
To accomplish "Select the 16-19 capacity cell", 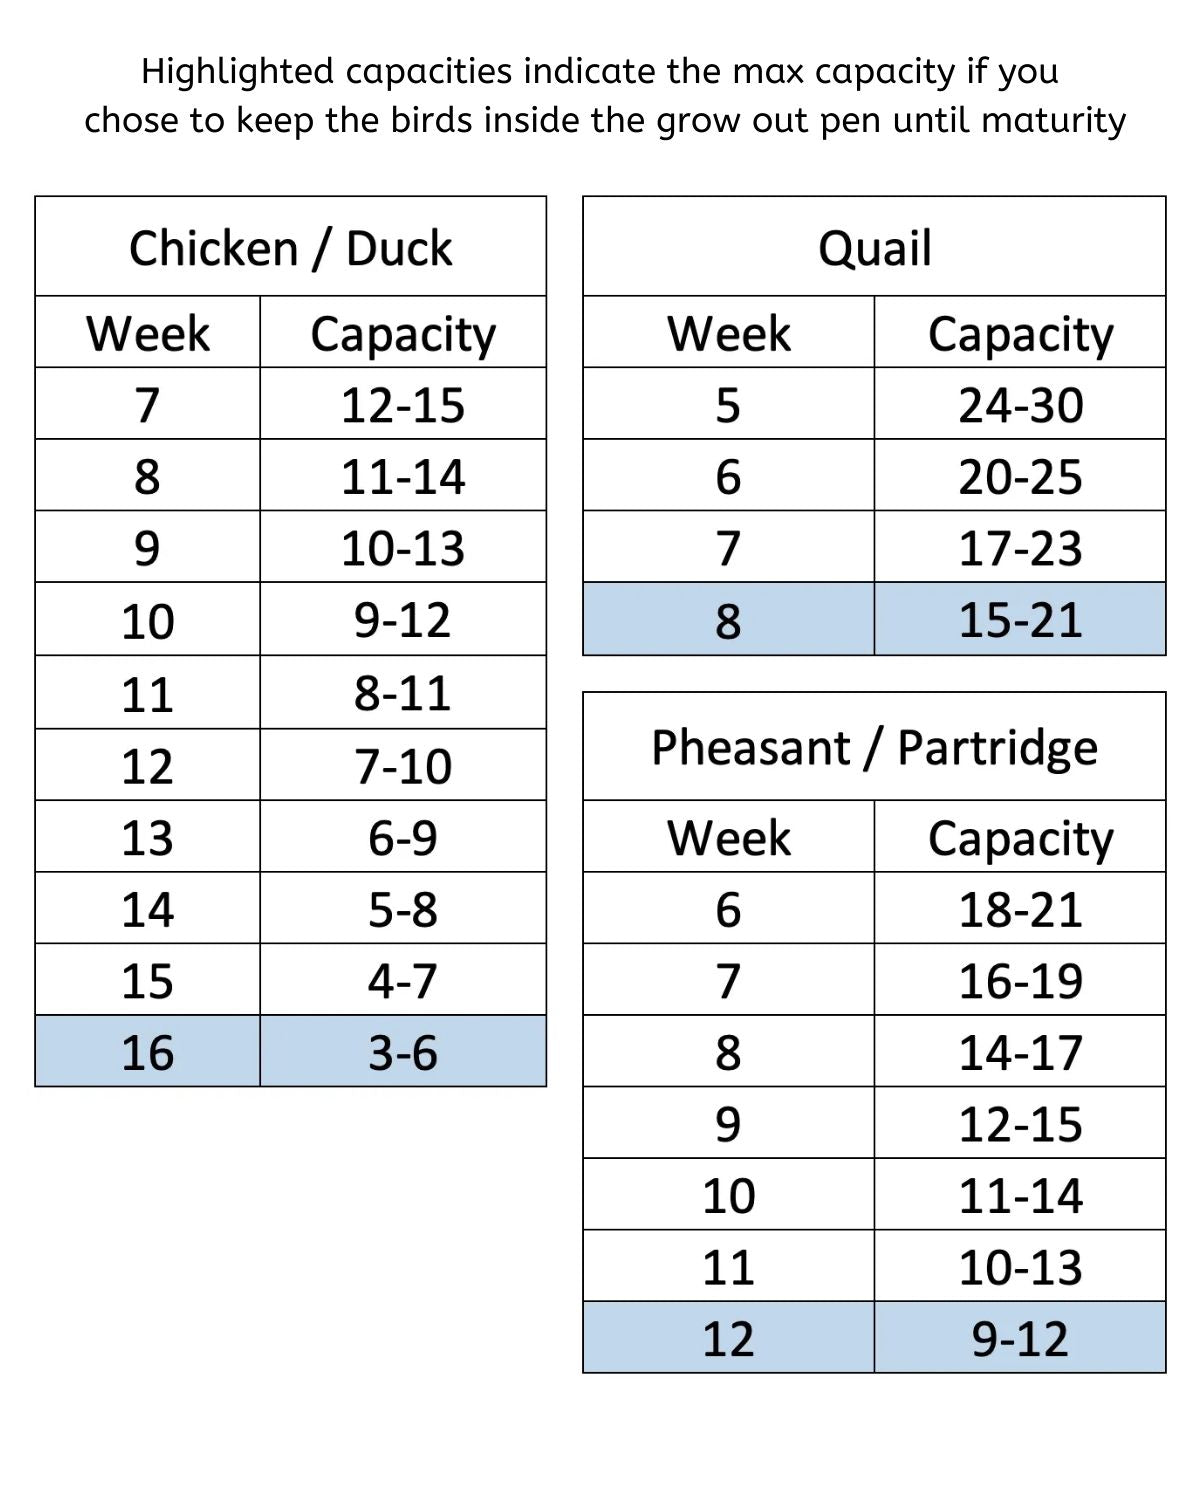I will pyautogui.click(x=1020, y=981).
